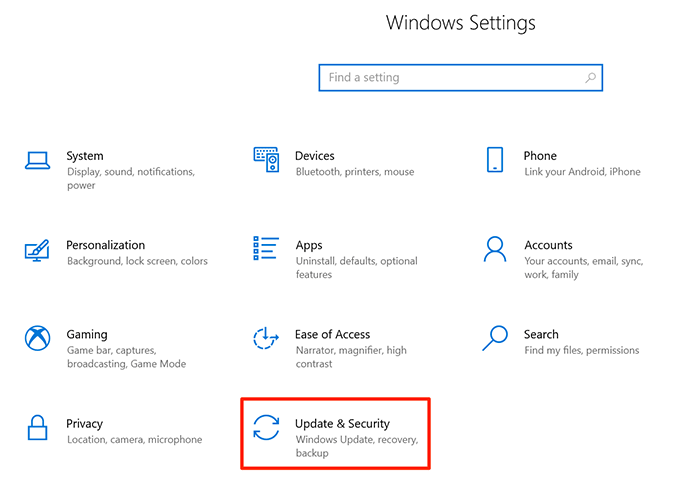
Task: Click the Update & Security arrows icon
Action: (x=266, y=427)
